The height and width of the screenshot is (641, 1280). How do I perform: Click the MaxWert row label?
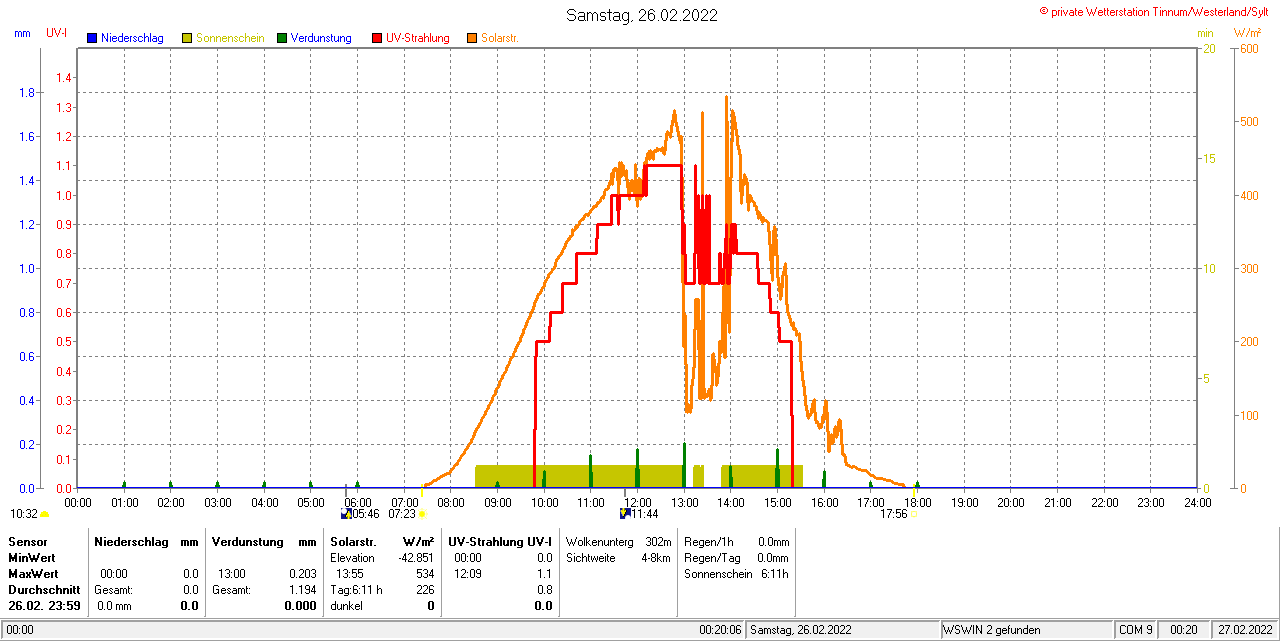[34, 574]
